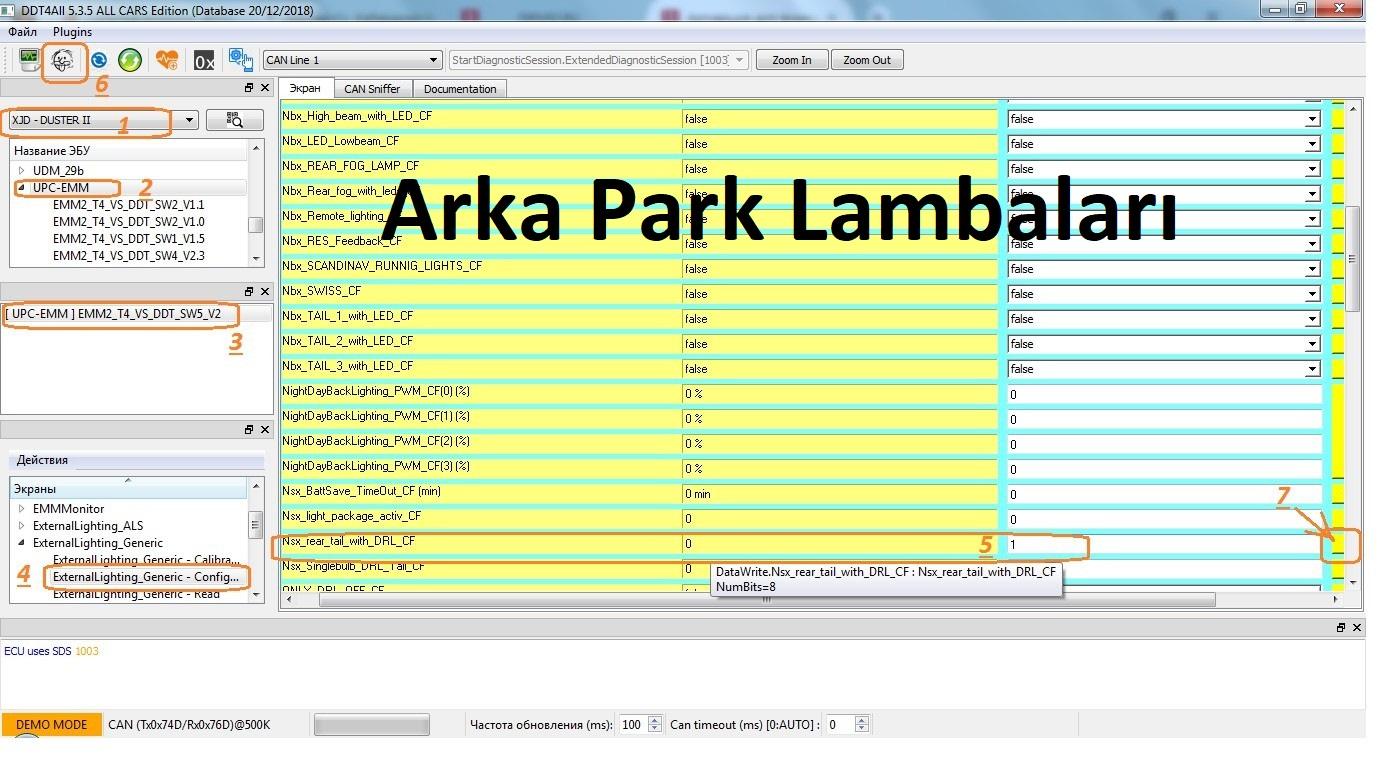This screenshot has width=1400, height=778.
Task: Expand the ExternalLighting_ALS tree node
Action: point(22,526)
